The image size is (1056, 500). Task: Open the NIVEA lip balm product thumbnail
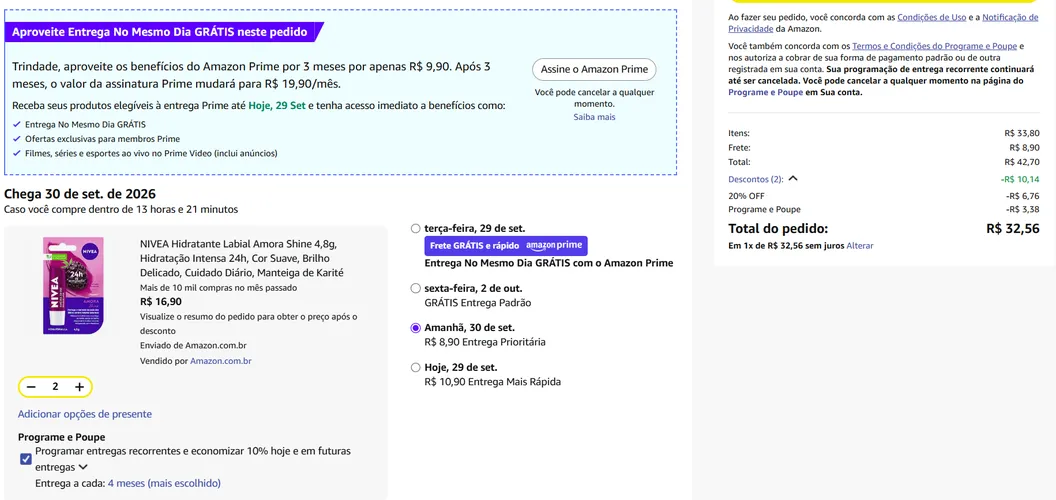(x=73, y=285)
